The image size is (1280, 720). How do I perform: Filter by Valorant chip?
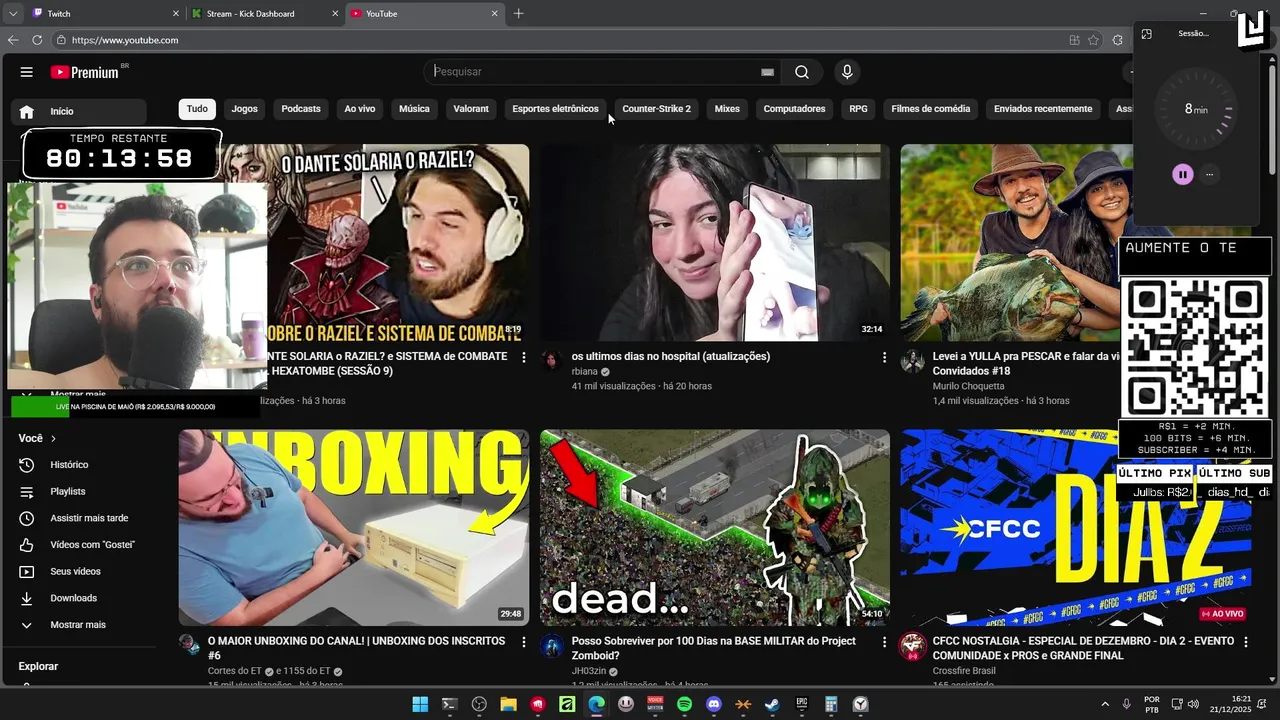[x=471, y=109]
